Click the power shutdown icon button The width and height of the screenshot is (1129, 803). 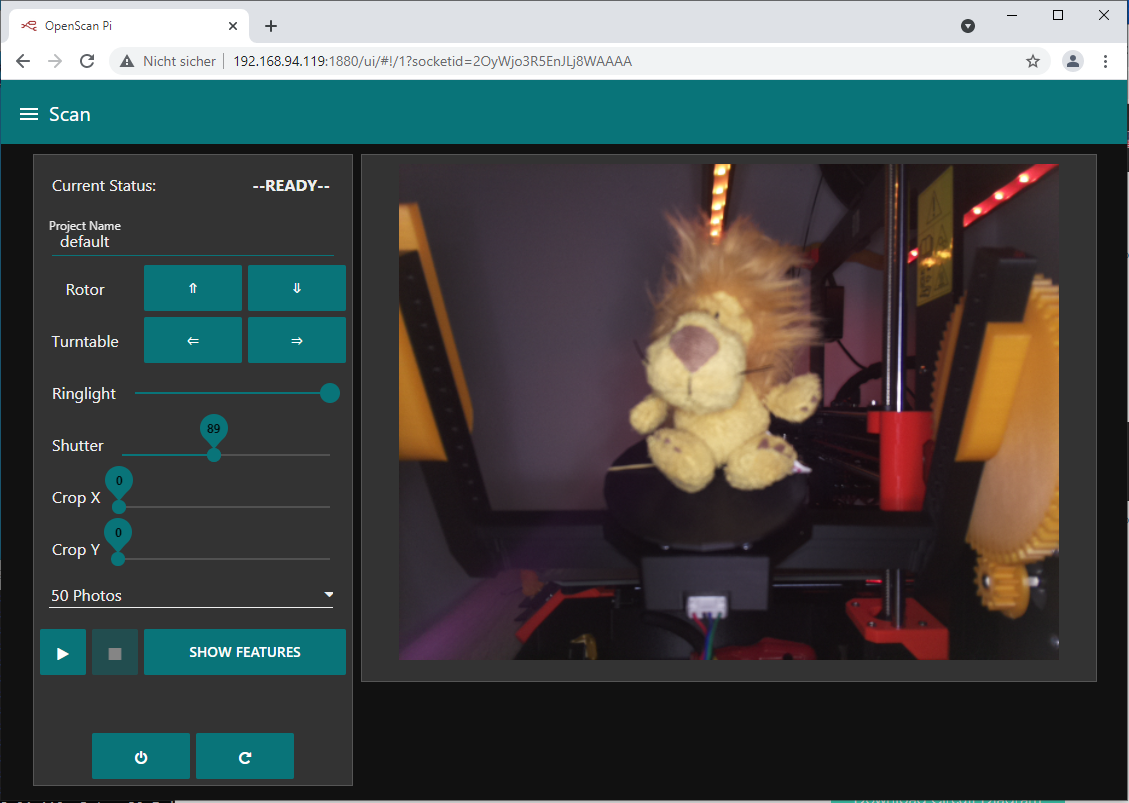tap(141, 756)
